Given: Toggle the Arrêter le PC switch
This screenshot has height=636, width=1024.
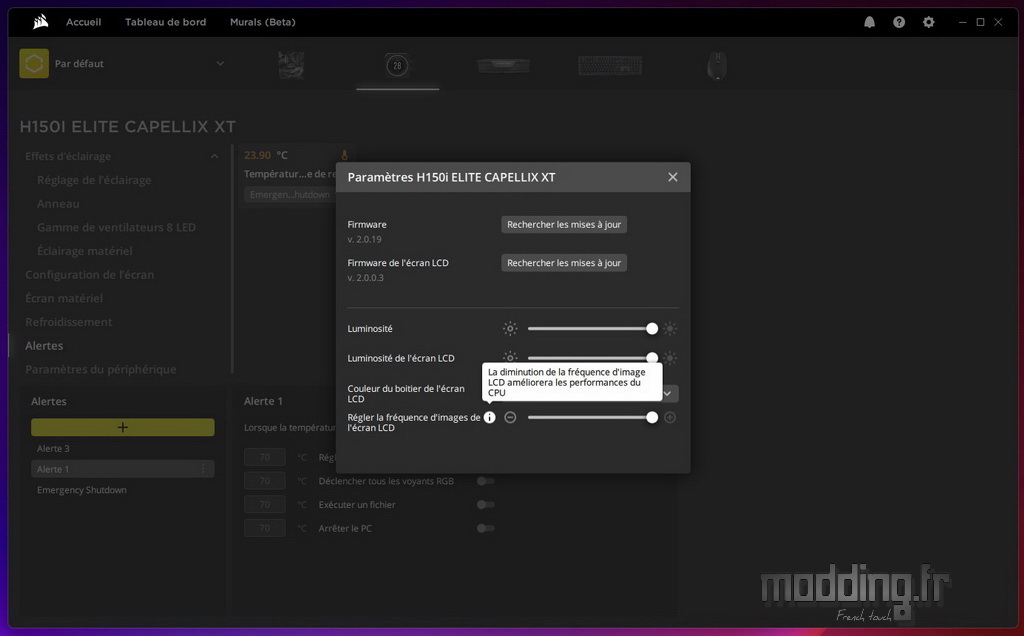Looking at the screenshot, I should pos(485,528).
